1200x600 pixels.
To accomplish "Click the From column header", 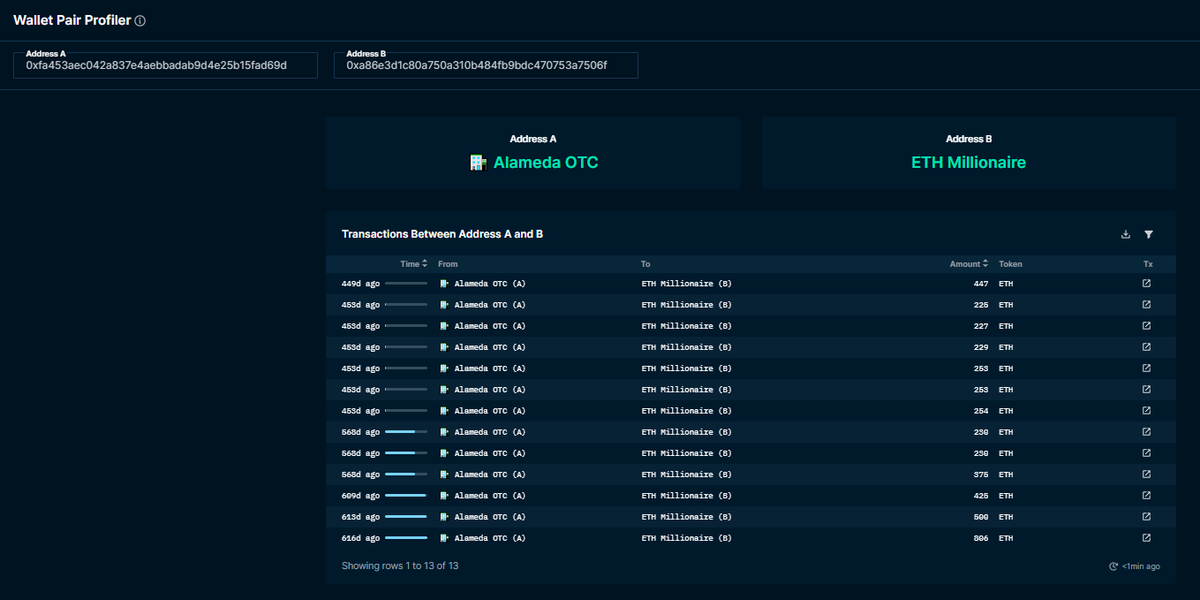I will pos(447,264).
